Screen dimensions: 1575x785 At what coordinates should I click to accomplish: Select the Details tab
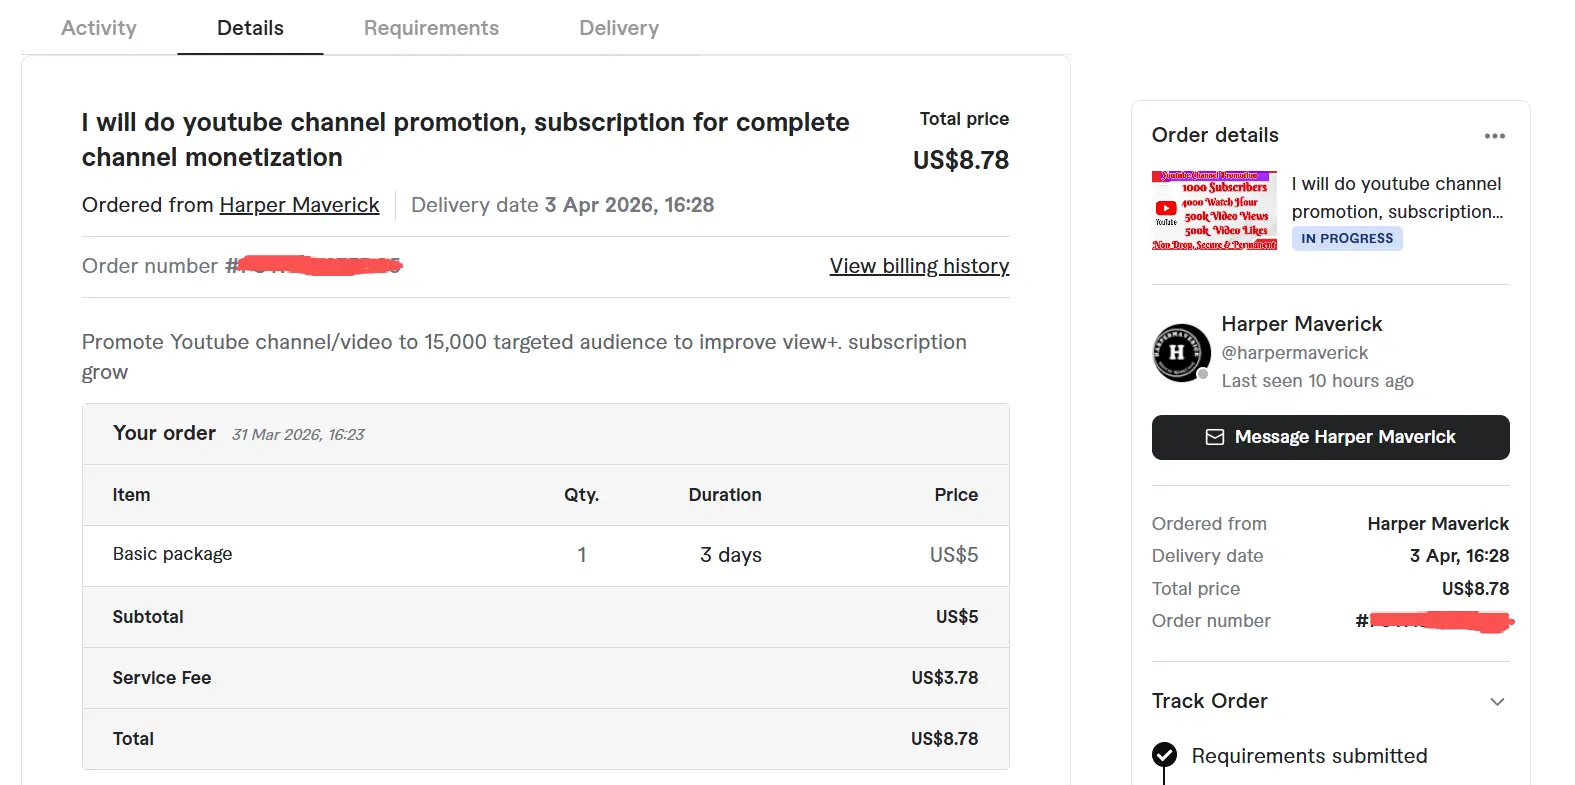(250, 28)
